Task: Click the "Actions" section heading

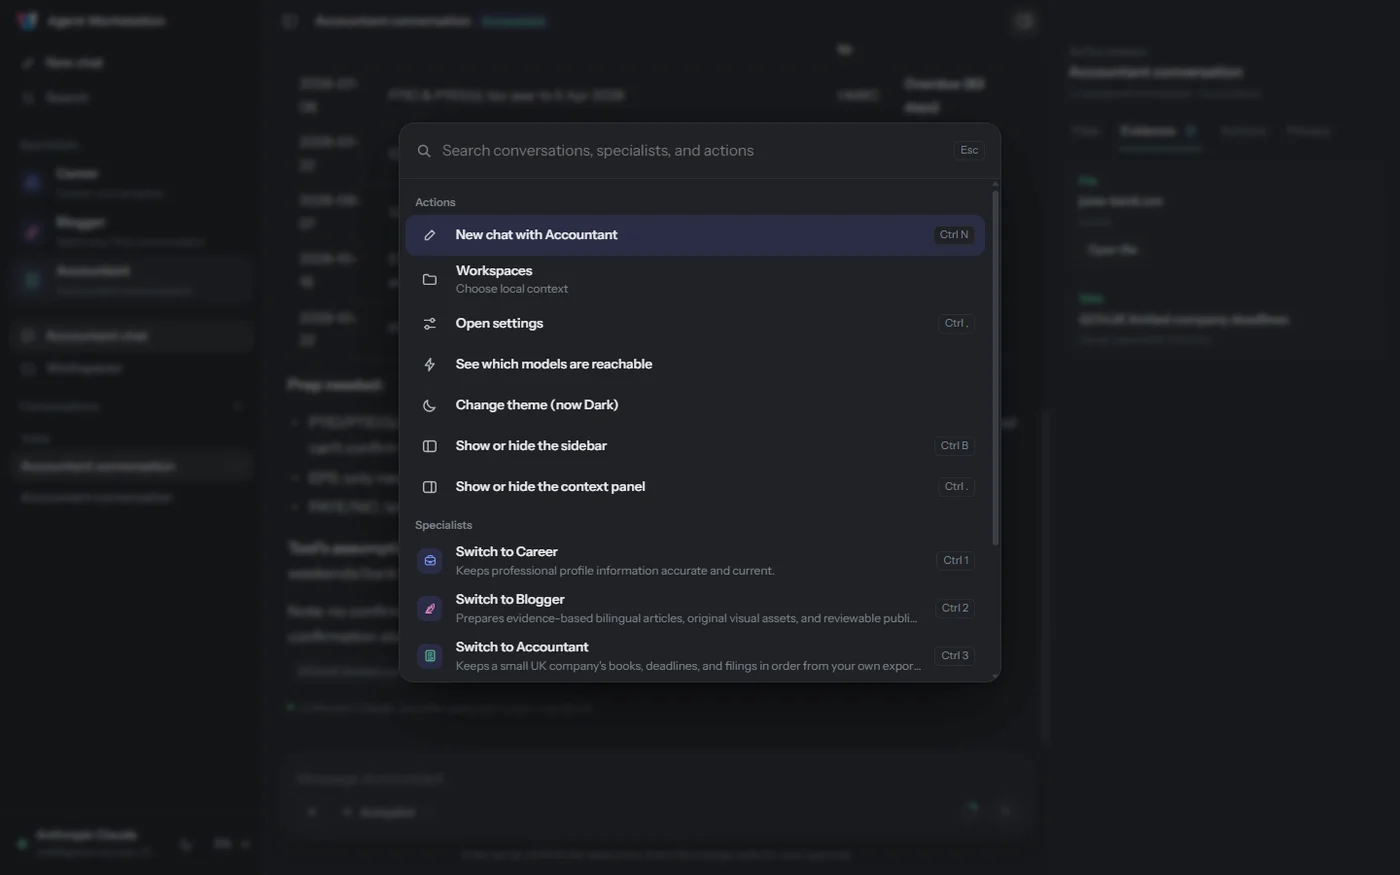Action: click(x=435, y=202)
